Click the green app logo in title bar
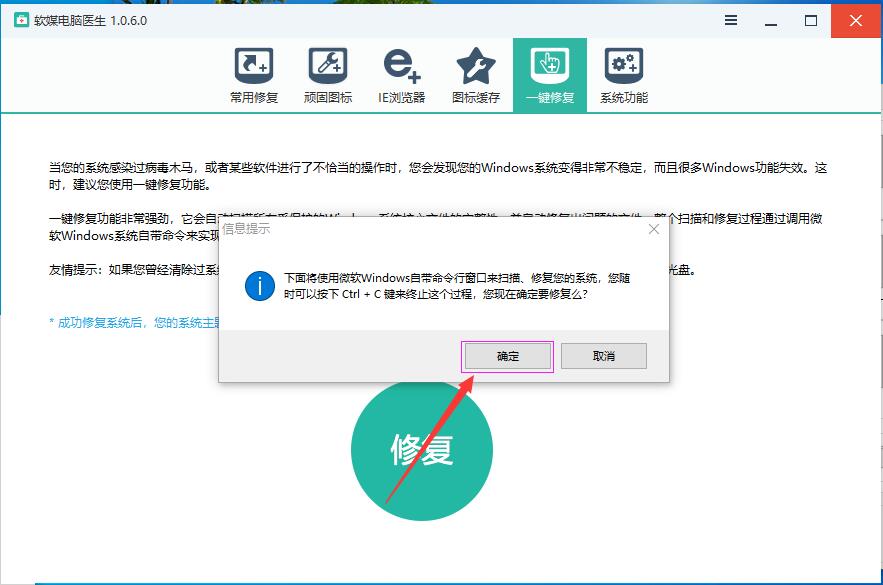883x585 pixels. click(x=19, y=20)
